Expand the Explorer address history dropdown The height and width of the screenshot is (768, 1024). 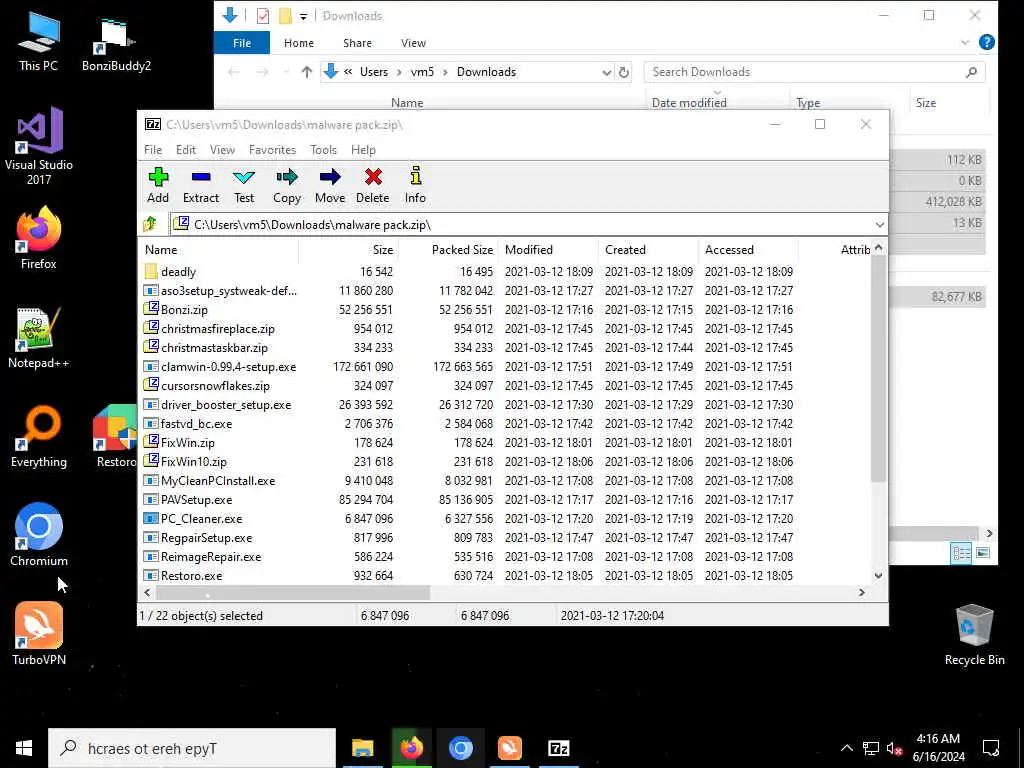pos(606,72)
